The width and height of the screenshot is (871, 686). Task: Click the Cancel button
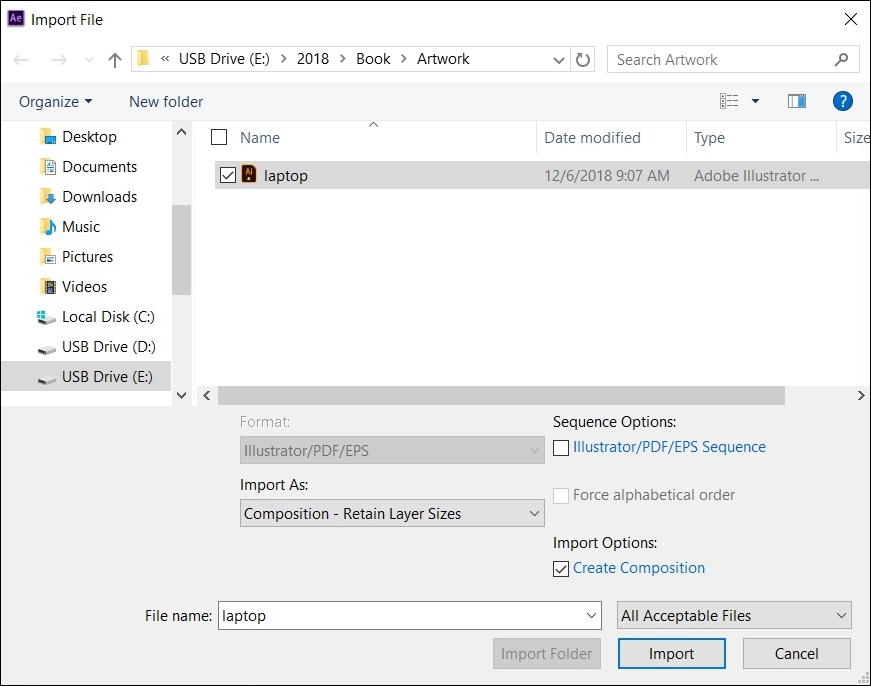pos(797,654)
